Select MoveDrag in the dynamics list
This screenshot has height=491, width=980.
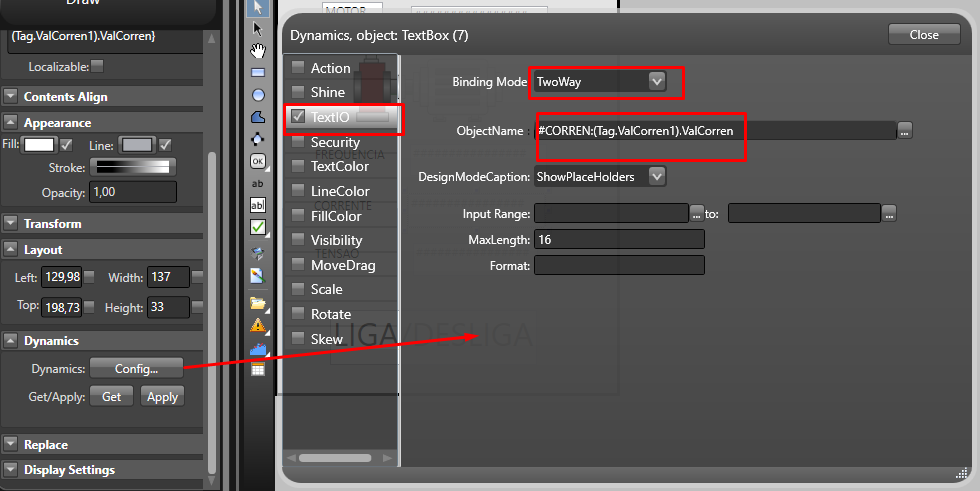click(340, 265)
